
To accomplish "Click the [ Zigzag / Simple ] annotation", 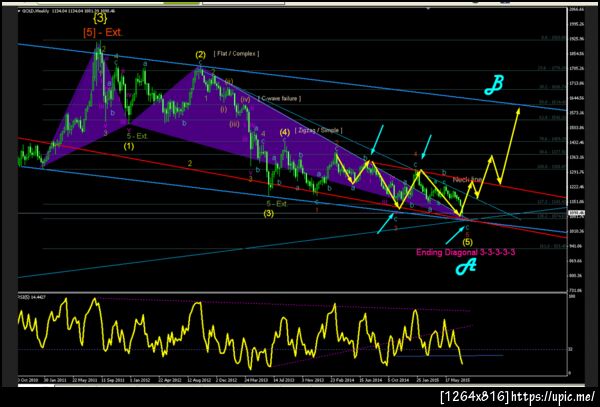I will 318,130.
